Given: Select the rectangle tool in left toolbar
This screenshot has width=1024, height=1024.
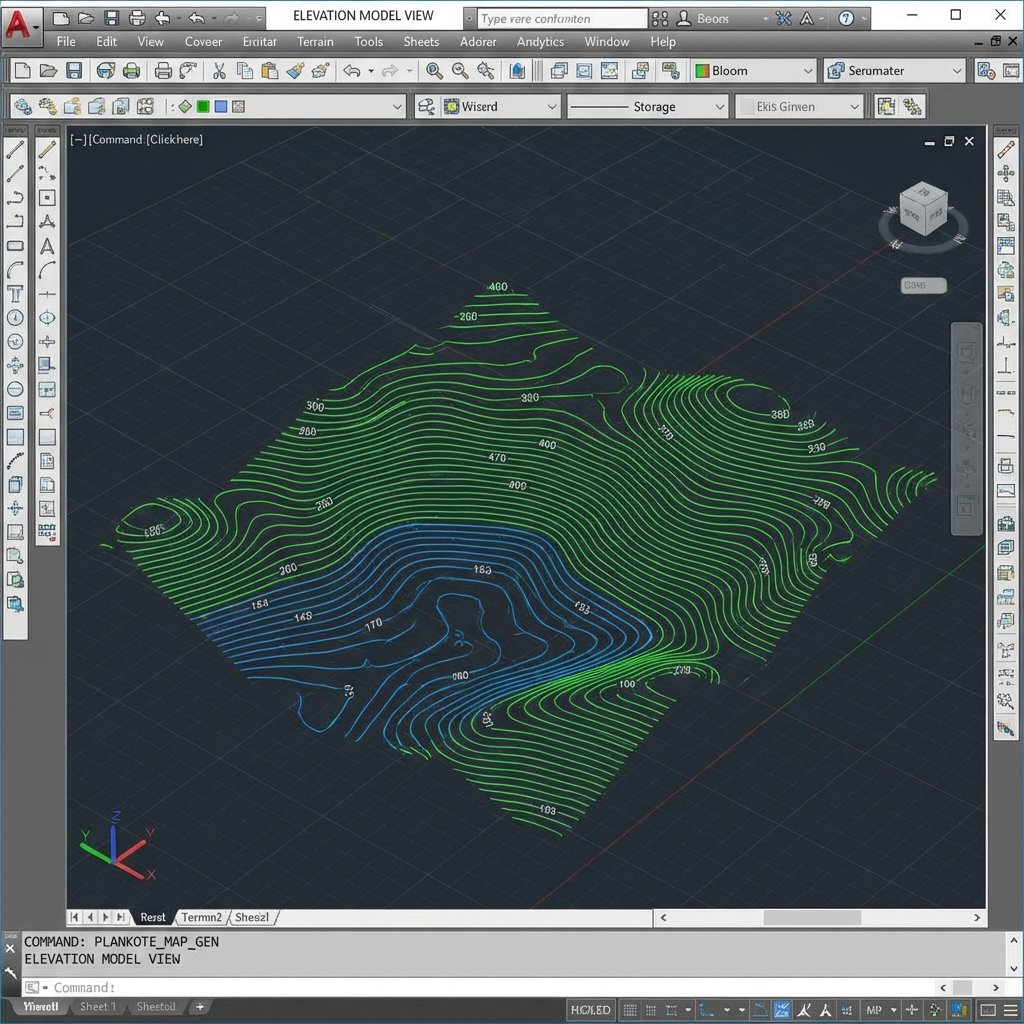Looking at the screenshot, I should click(x=15, y=245).
